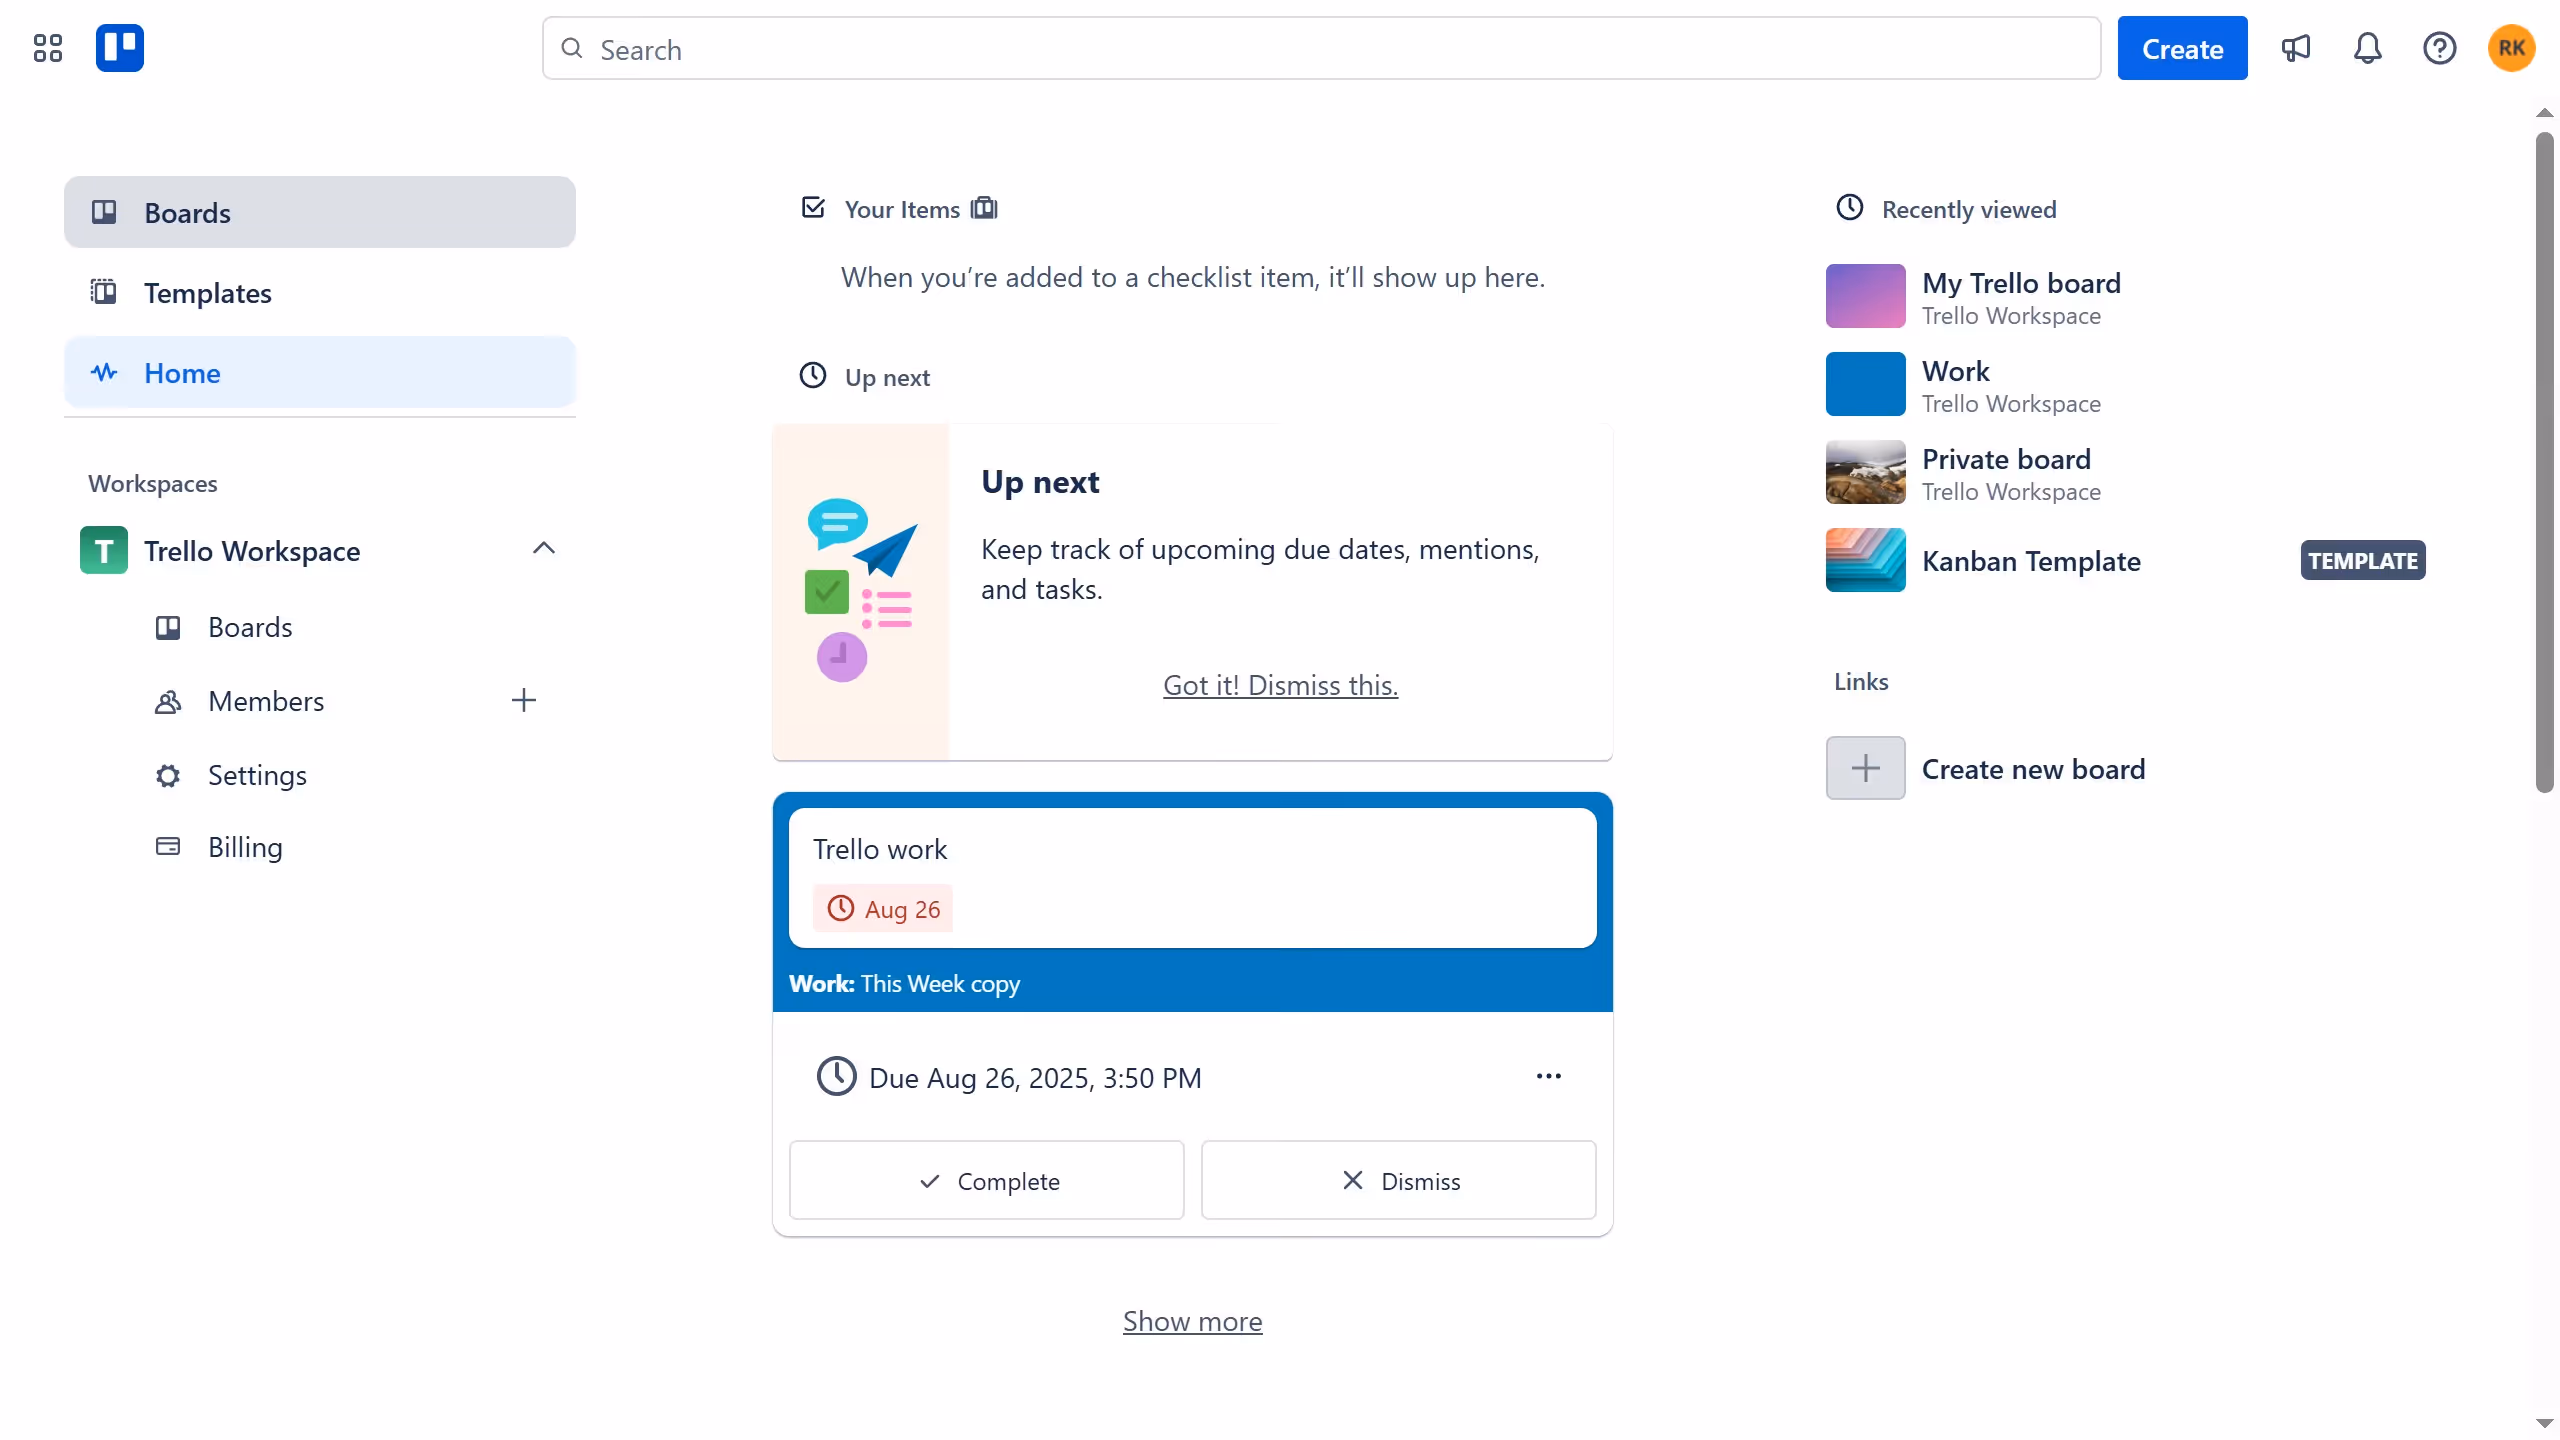Mark the Trello work card Complete
This screenshot has height=1440, width=2560.
[986, 1180]
